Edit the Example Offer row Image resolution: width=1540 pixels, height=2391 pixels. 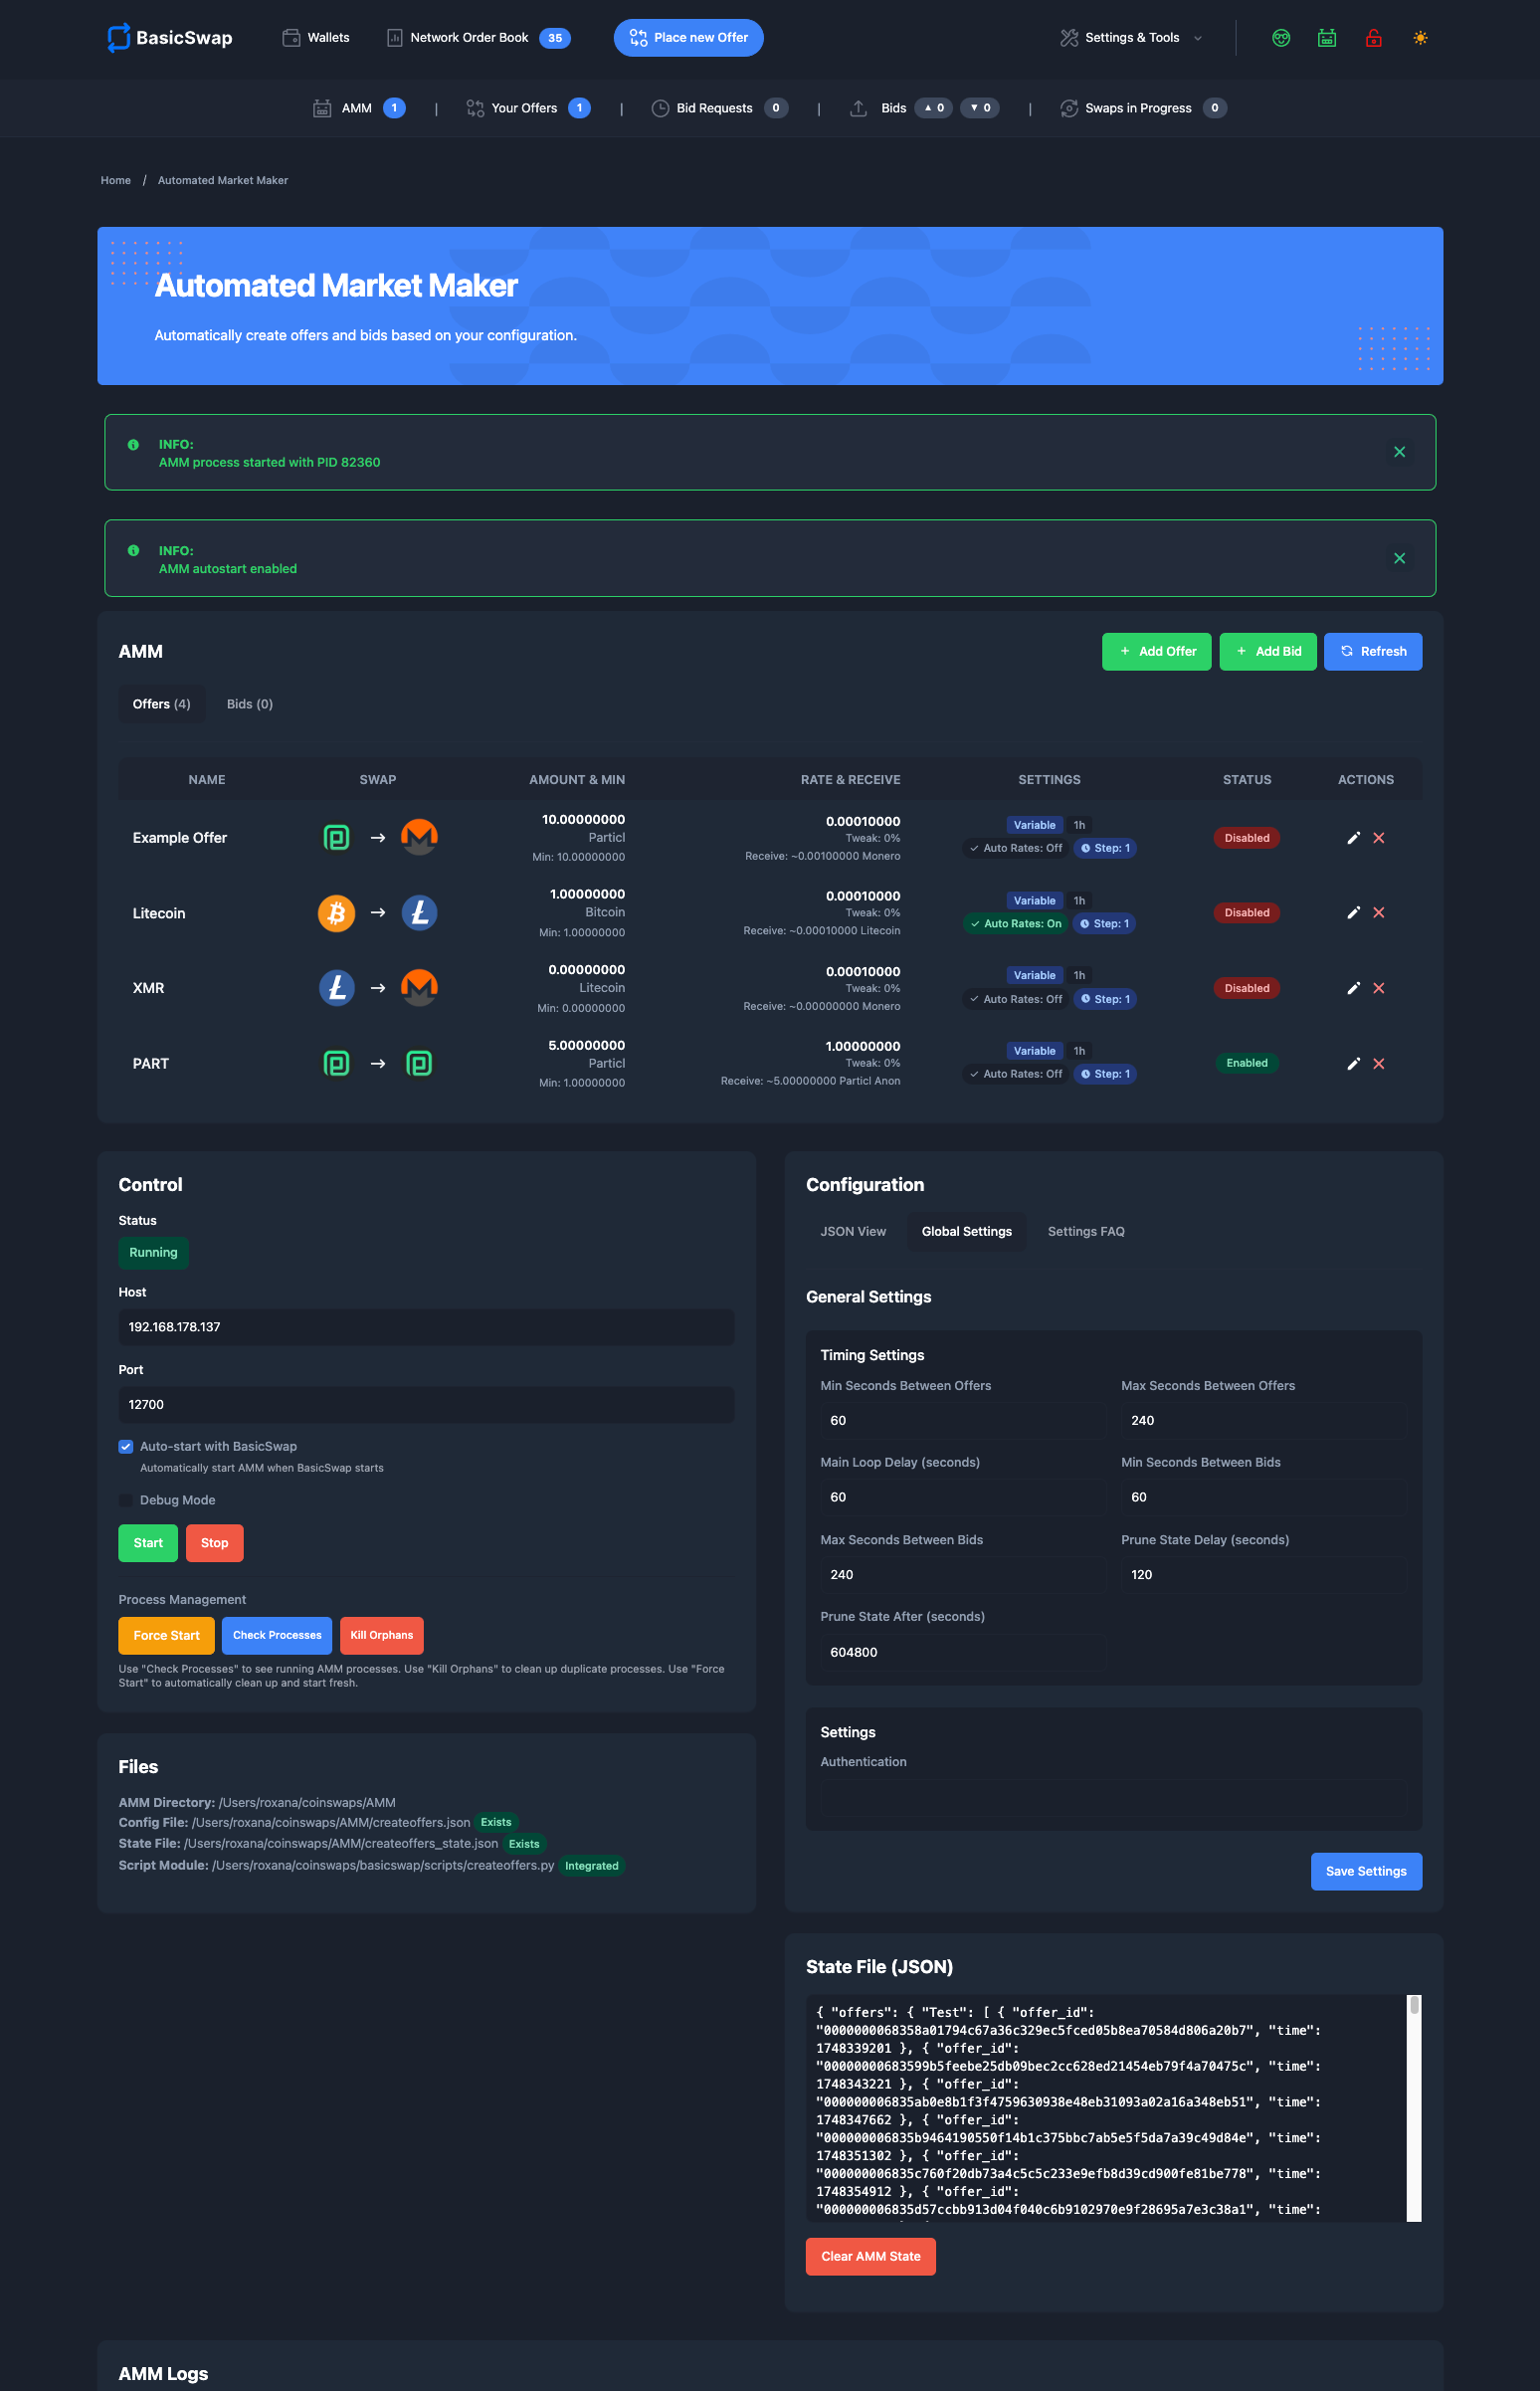click(1353, 838)
